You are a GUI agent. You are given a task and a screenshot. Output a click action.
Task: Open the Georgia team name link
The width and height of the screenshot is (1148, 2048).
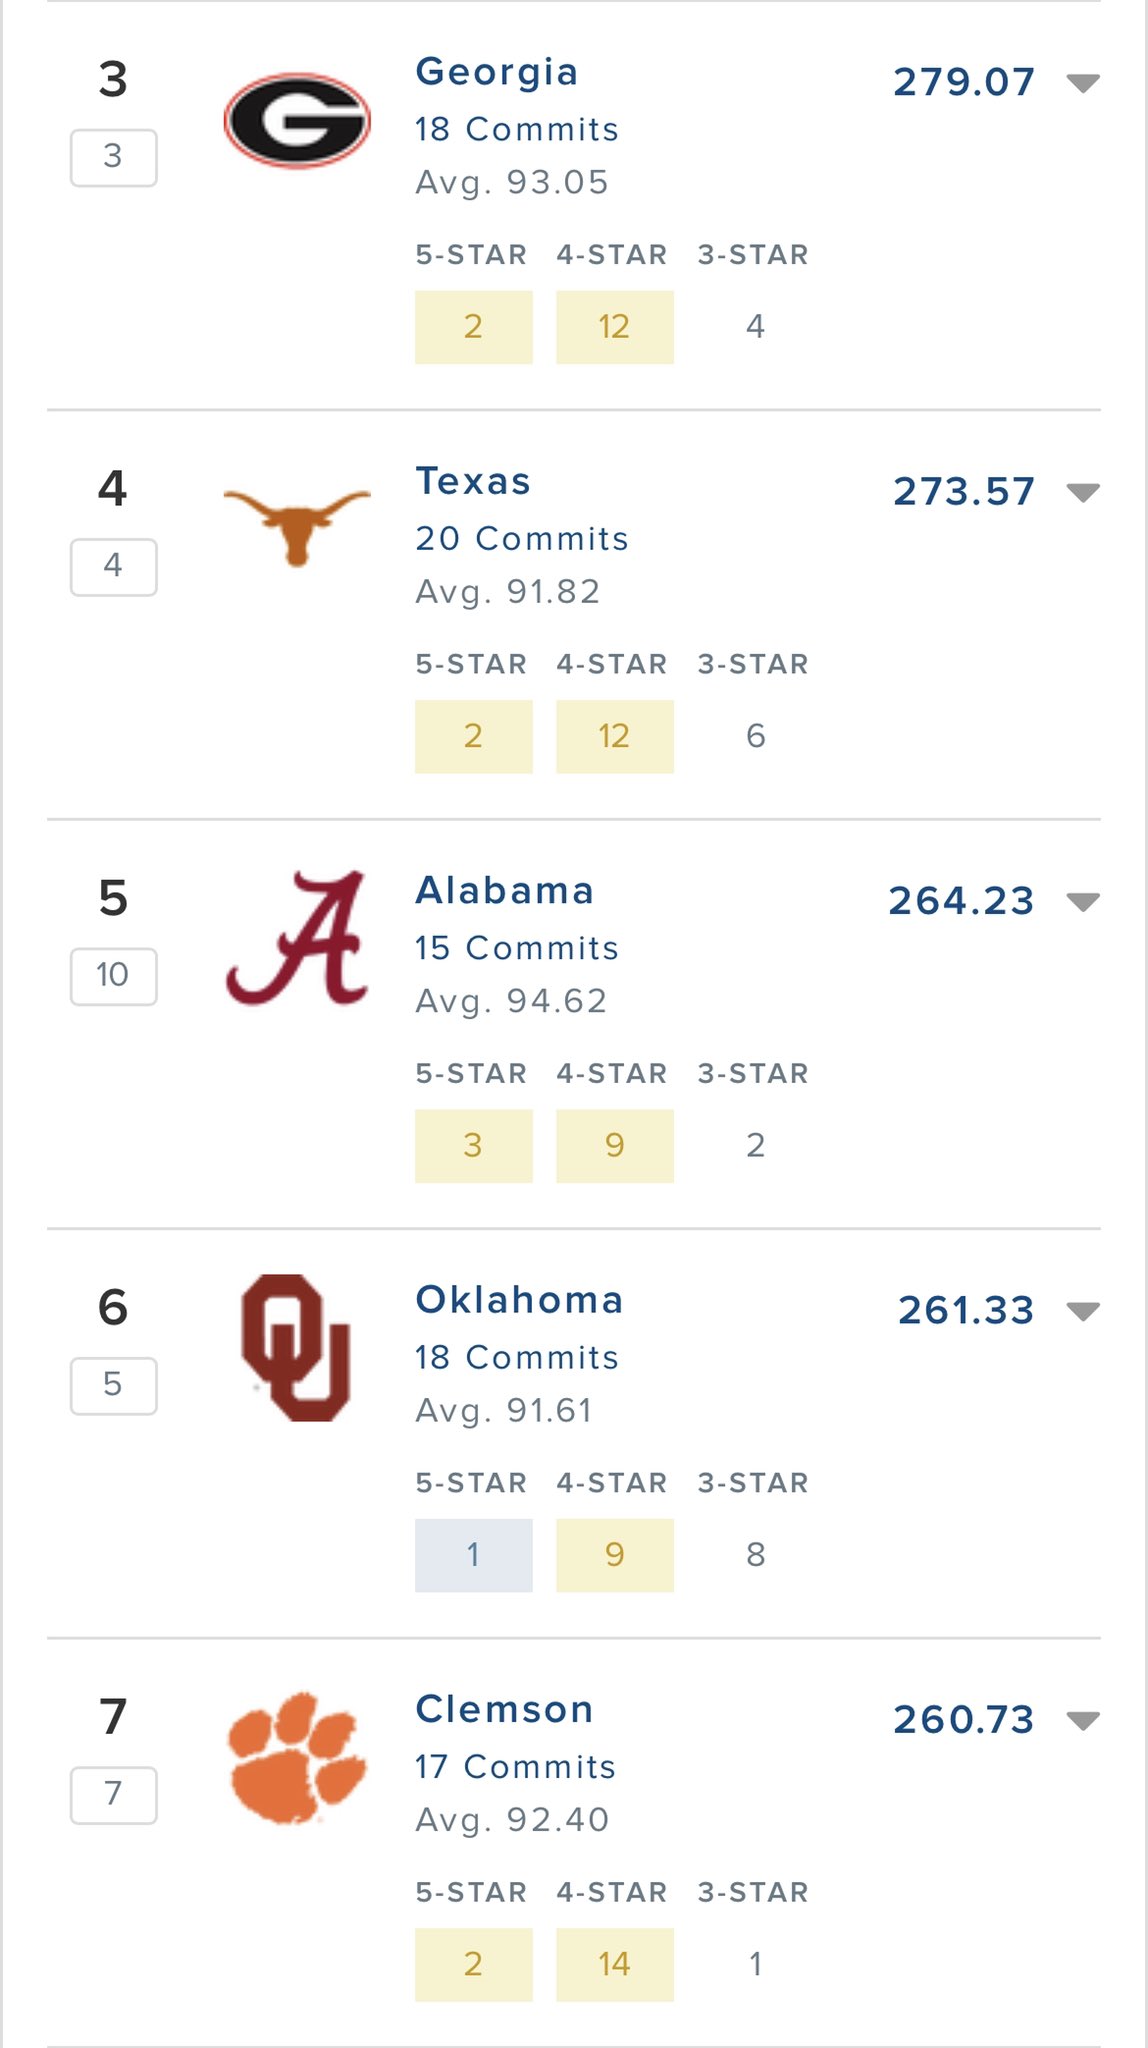497,72
